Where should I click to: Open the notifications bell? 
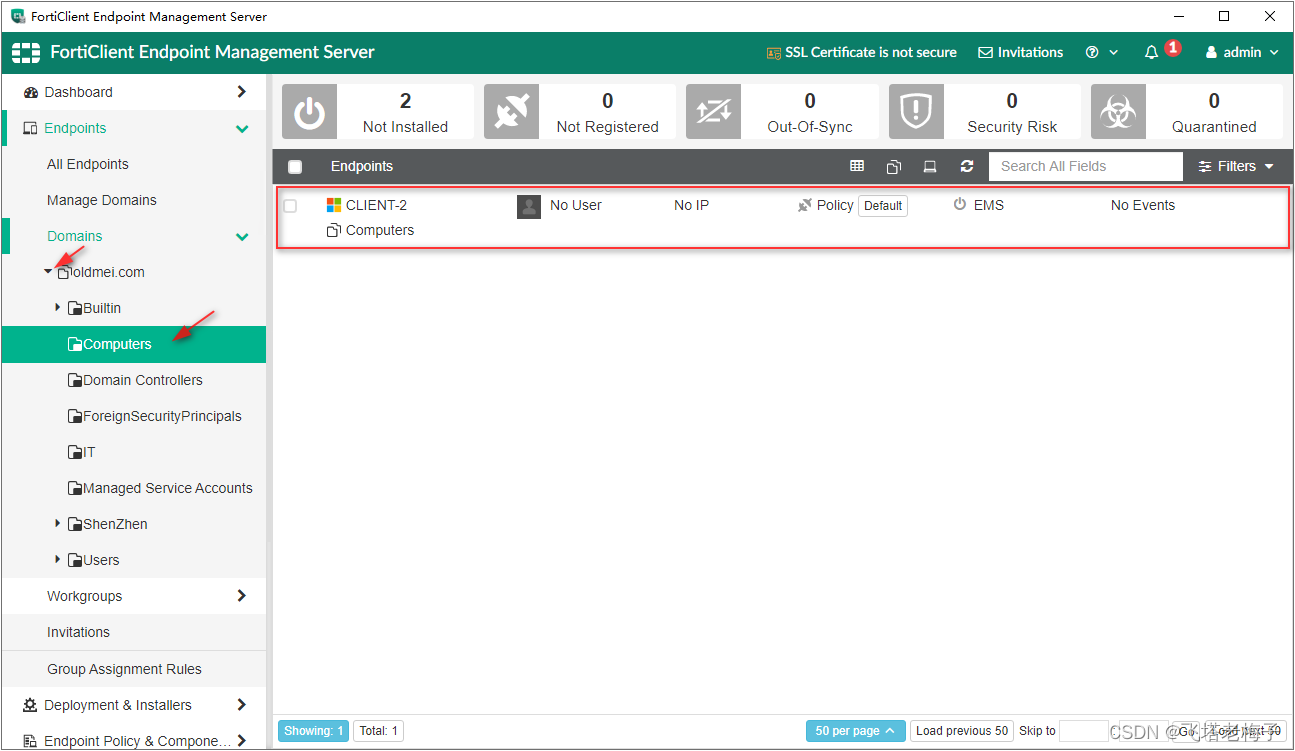tap(1152, 52)
